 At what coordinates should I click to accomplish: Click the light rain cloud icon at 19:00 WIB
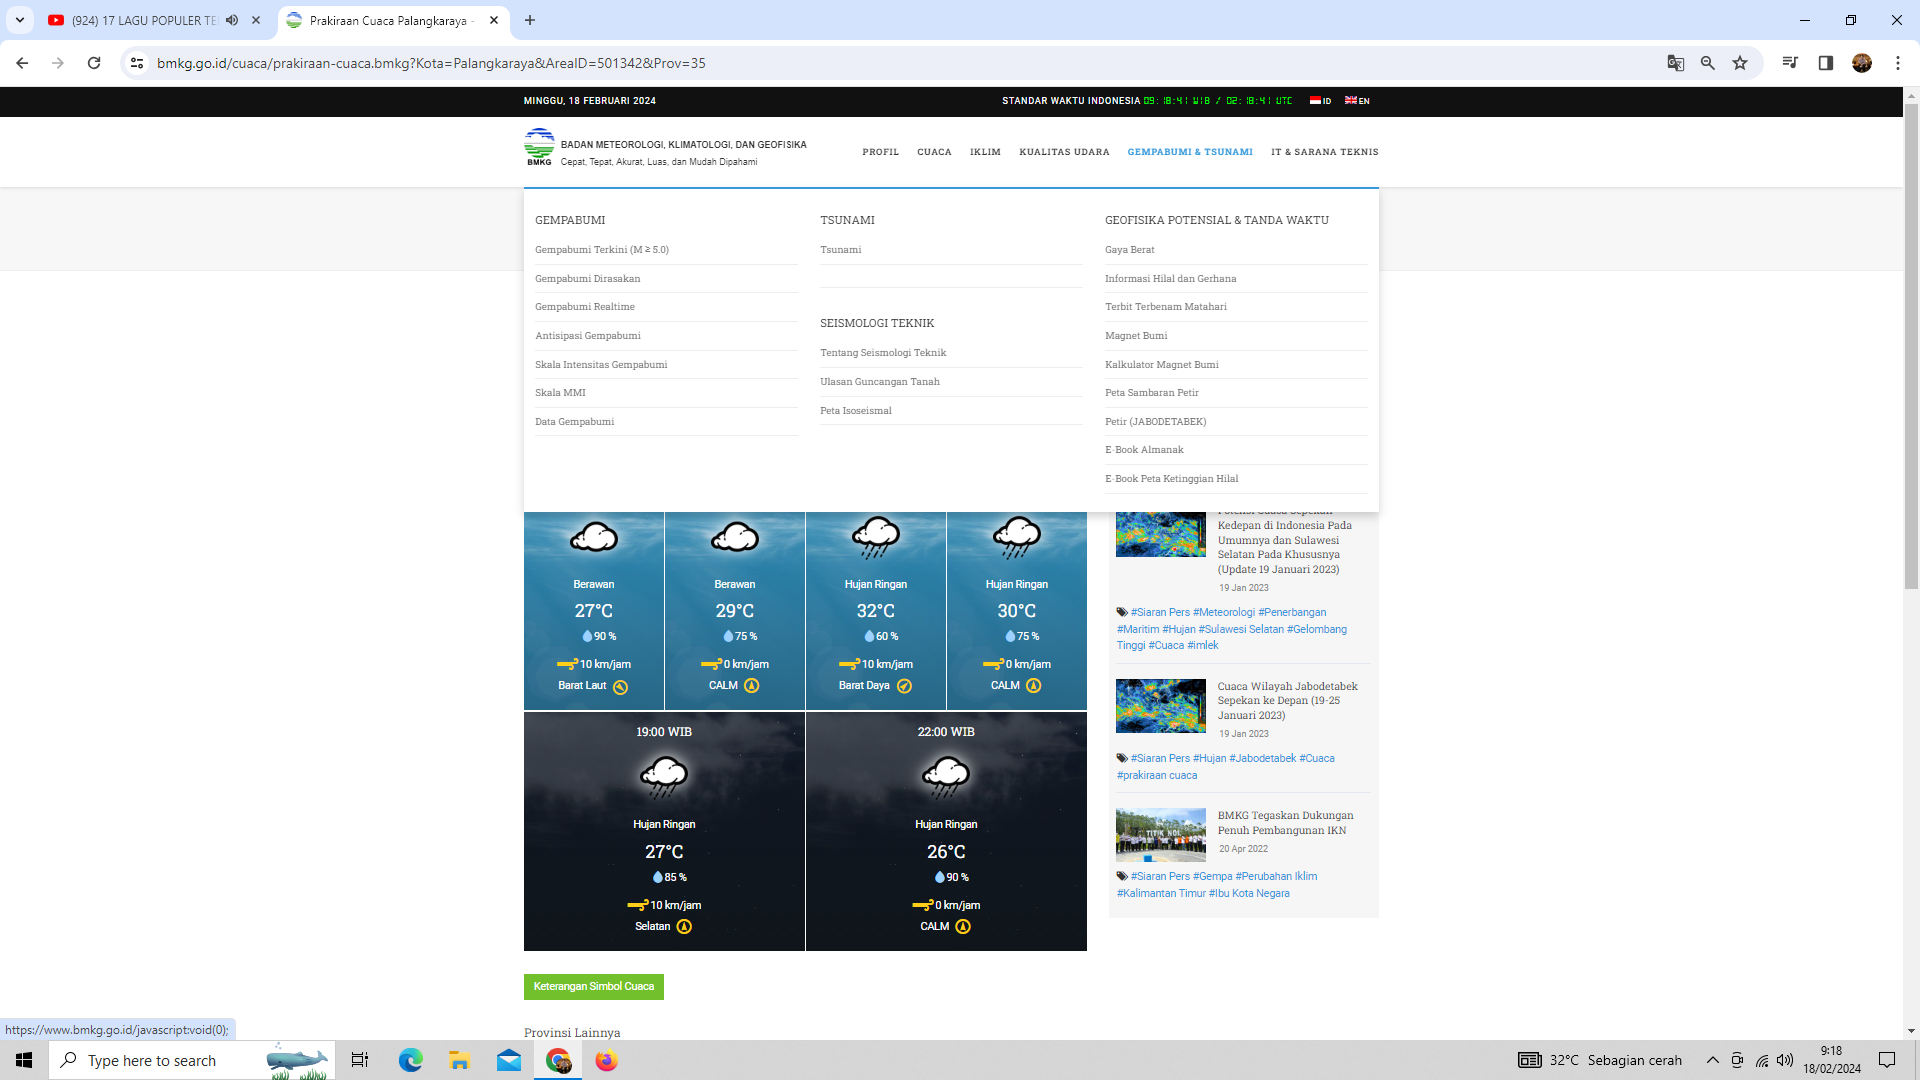coord(664,776)
